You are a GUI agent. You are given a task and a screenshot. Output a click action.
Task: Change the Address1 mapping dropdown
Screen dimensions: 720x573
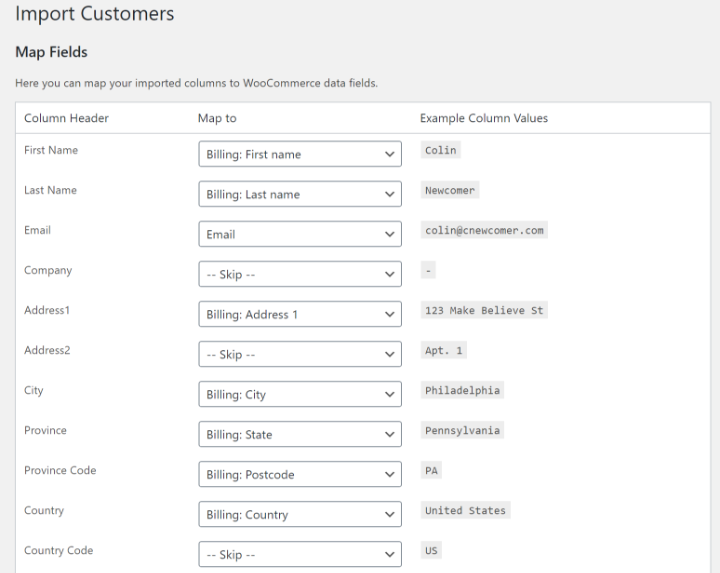click(x=300, y=314)
